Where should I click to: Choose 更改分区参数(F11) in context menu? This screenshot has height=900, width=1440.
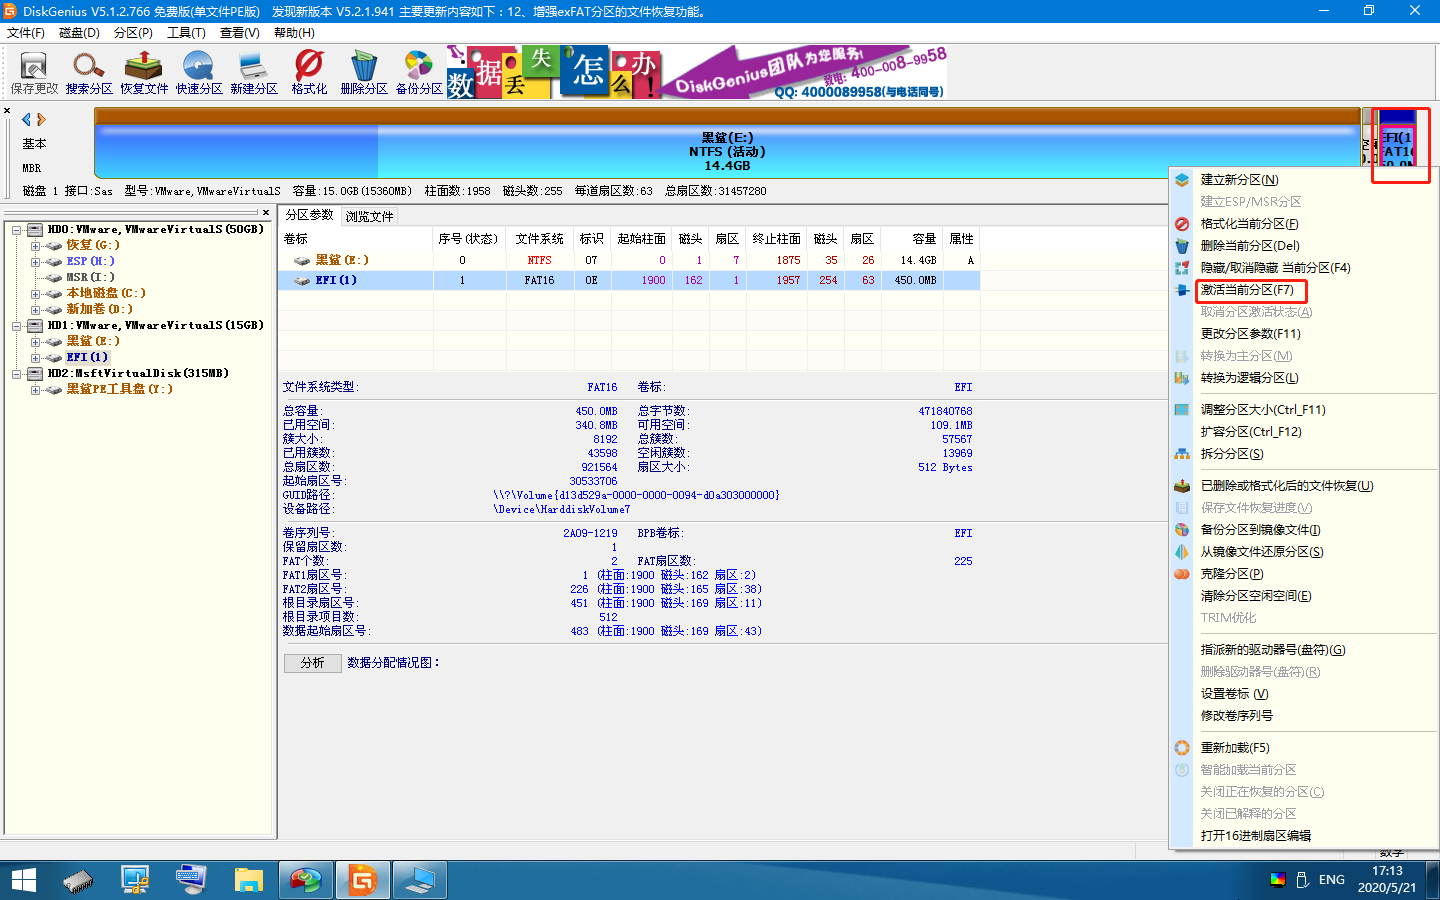(1251, 334)
